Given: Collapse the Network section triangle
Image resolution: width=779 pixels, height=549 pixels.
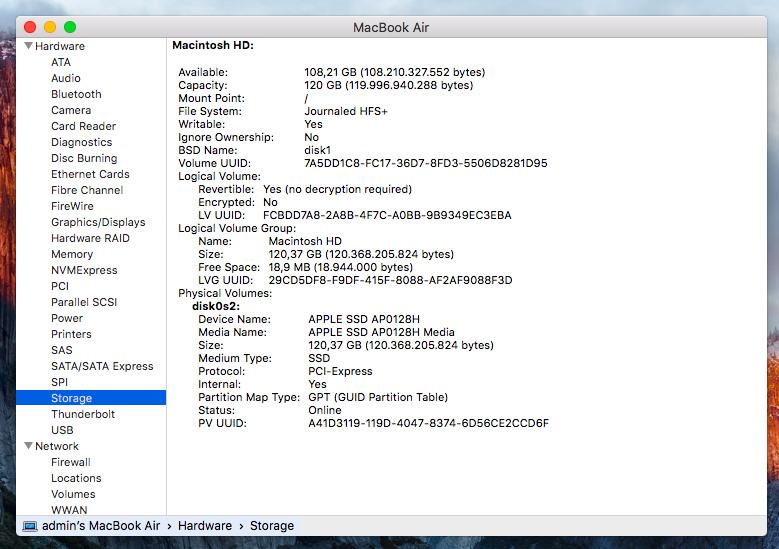Looking at the screenshot, I should click(29, 446).
